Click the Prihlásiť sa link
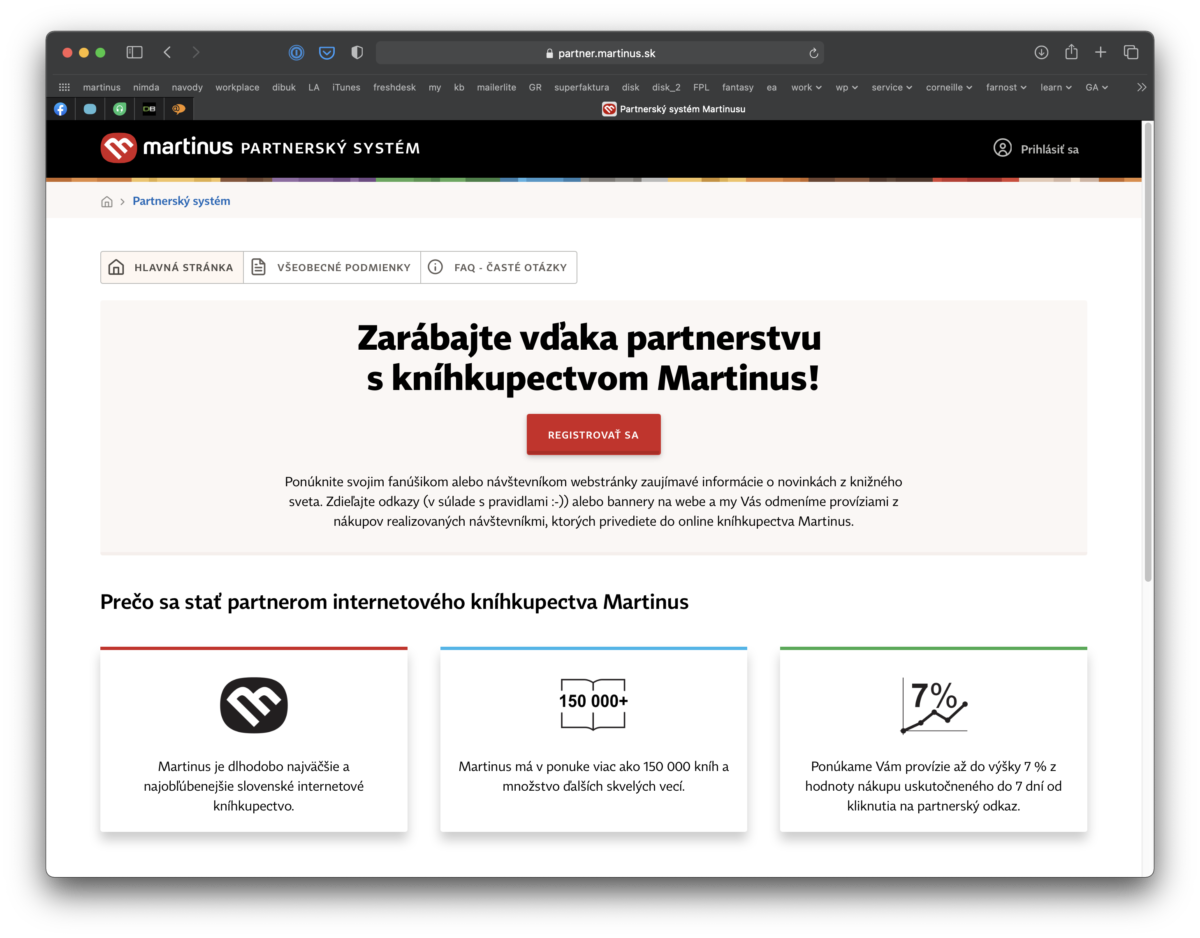 [x=1049, y=149]
